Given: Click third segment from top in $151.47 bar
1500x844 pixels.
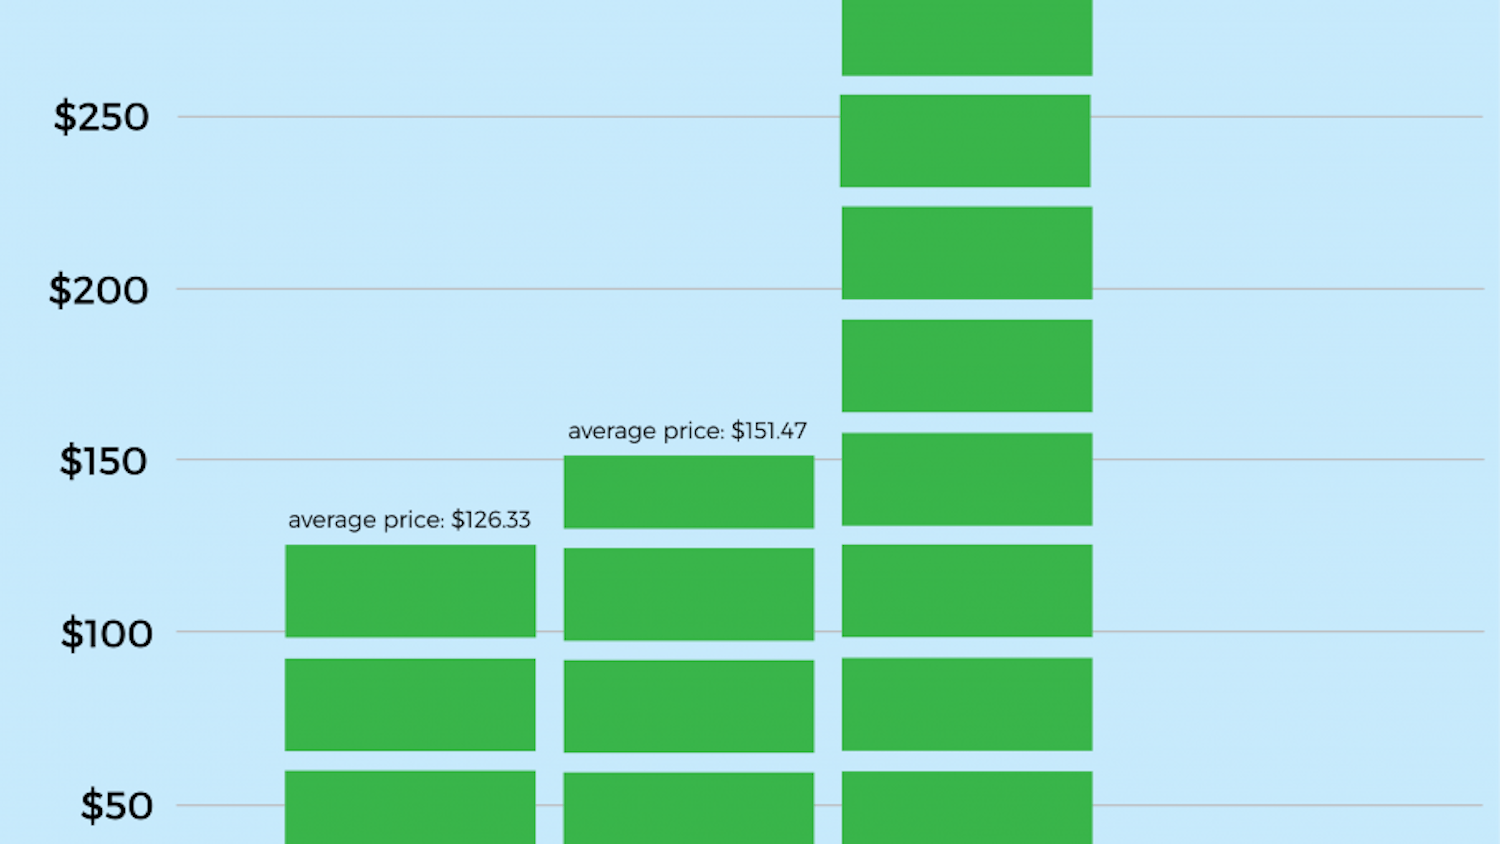Looking at the screenshot, I should 688,706.
